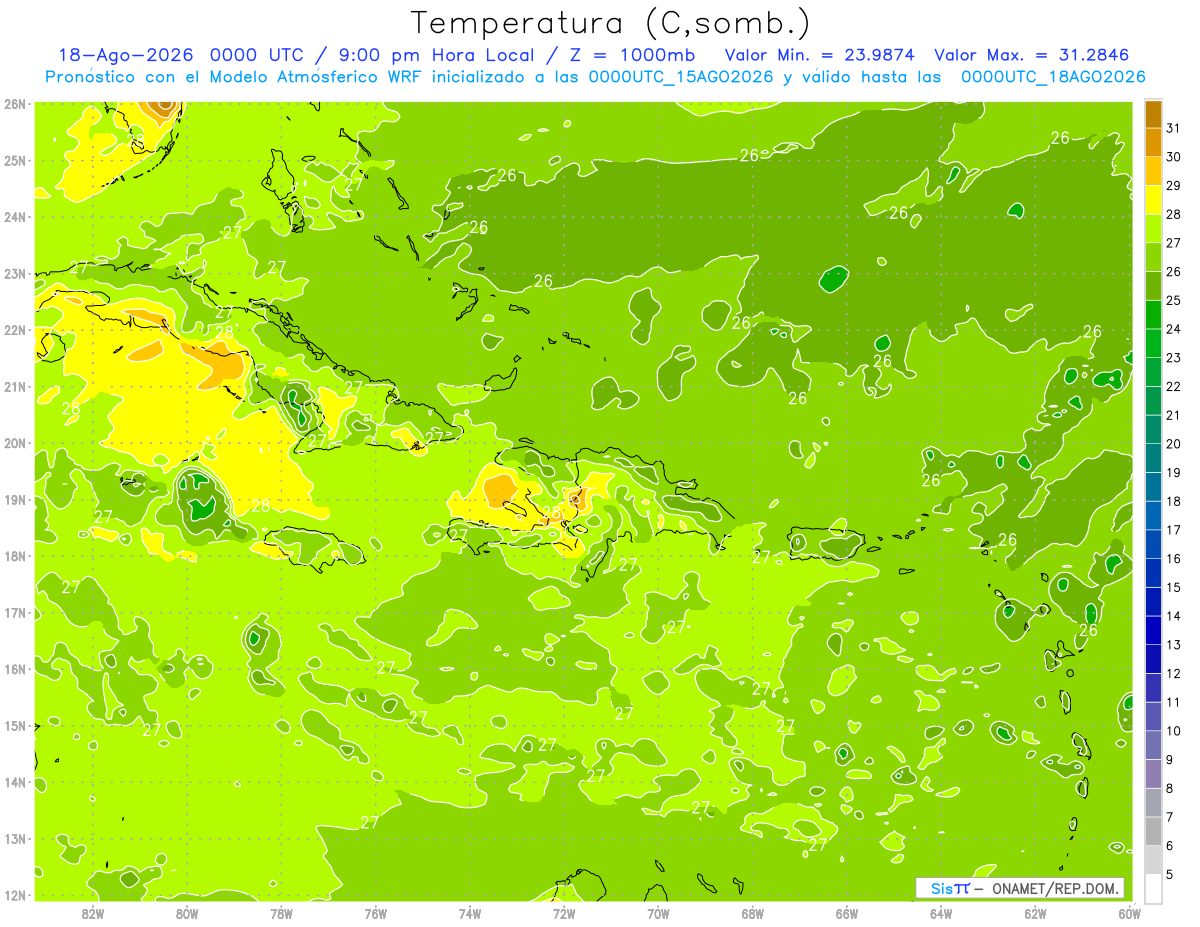Click the 13N latitude axis label
Screen dimensions: 1200x927
click(x=14, y=839)
